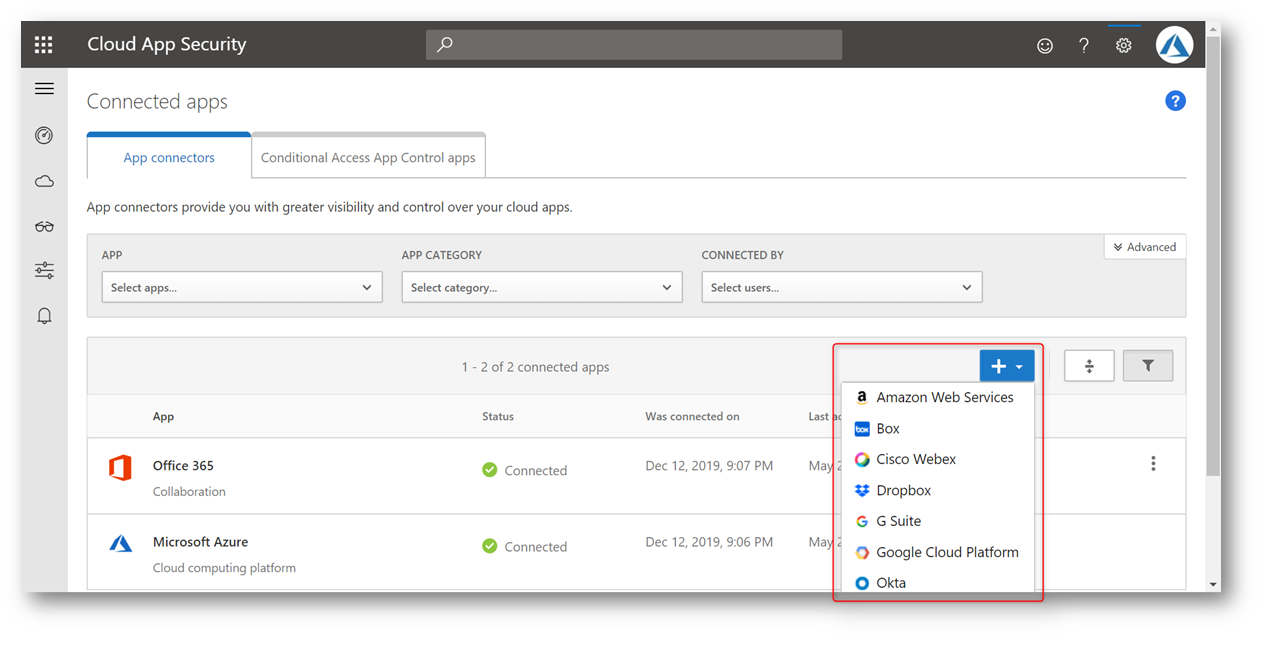This screenshot has height=646, width=1263.
Task: Click the feedback smiley icon
Action: (x=1045, y=46)
